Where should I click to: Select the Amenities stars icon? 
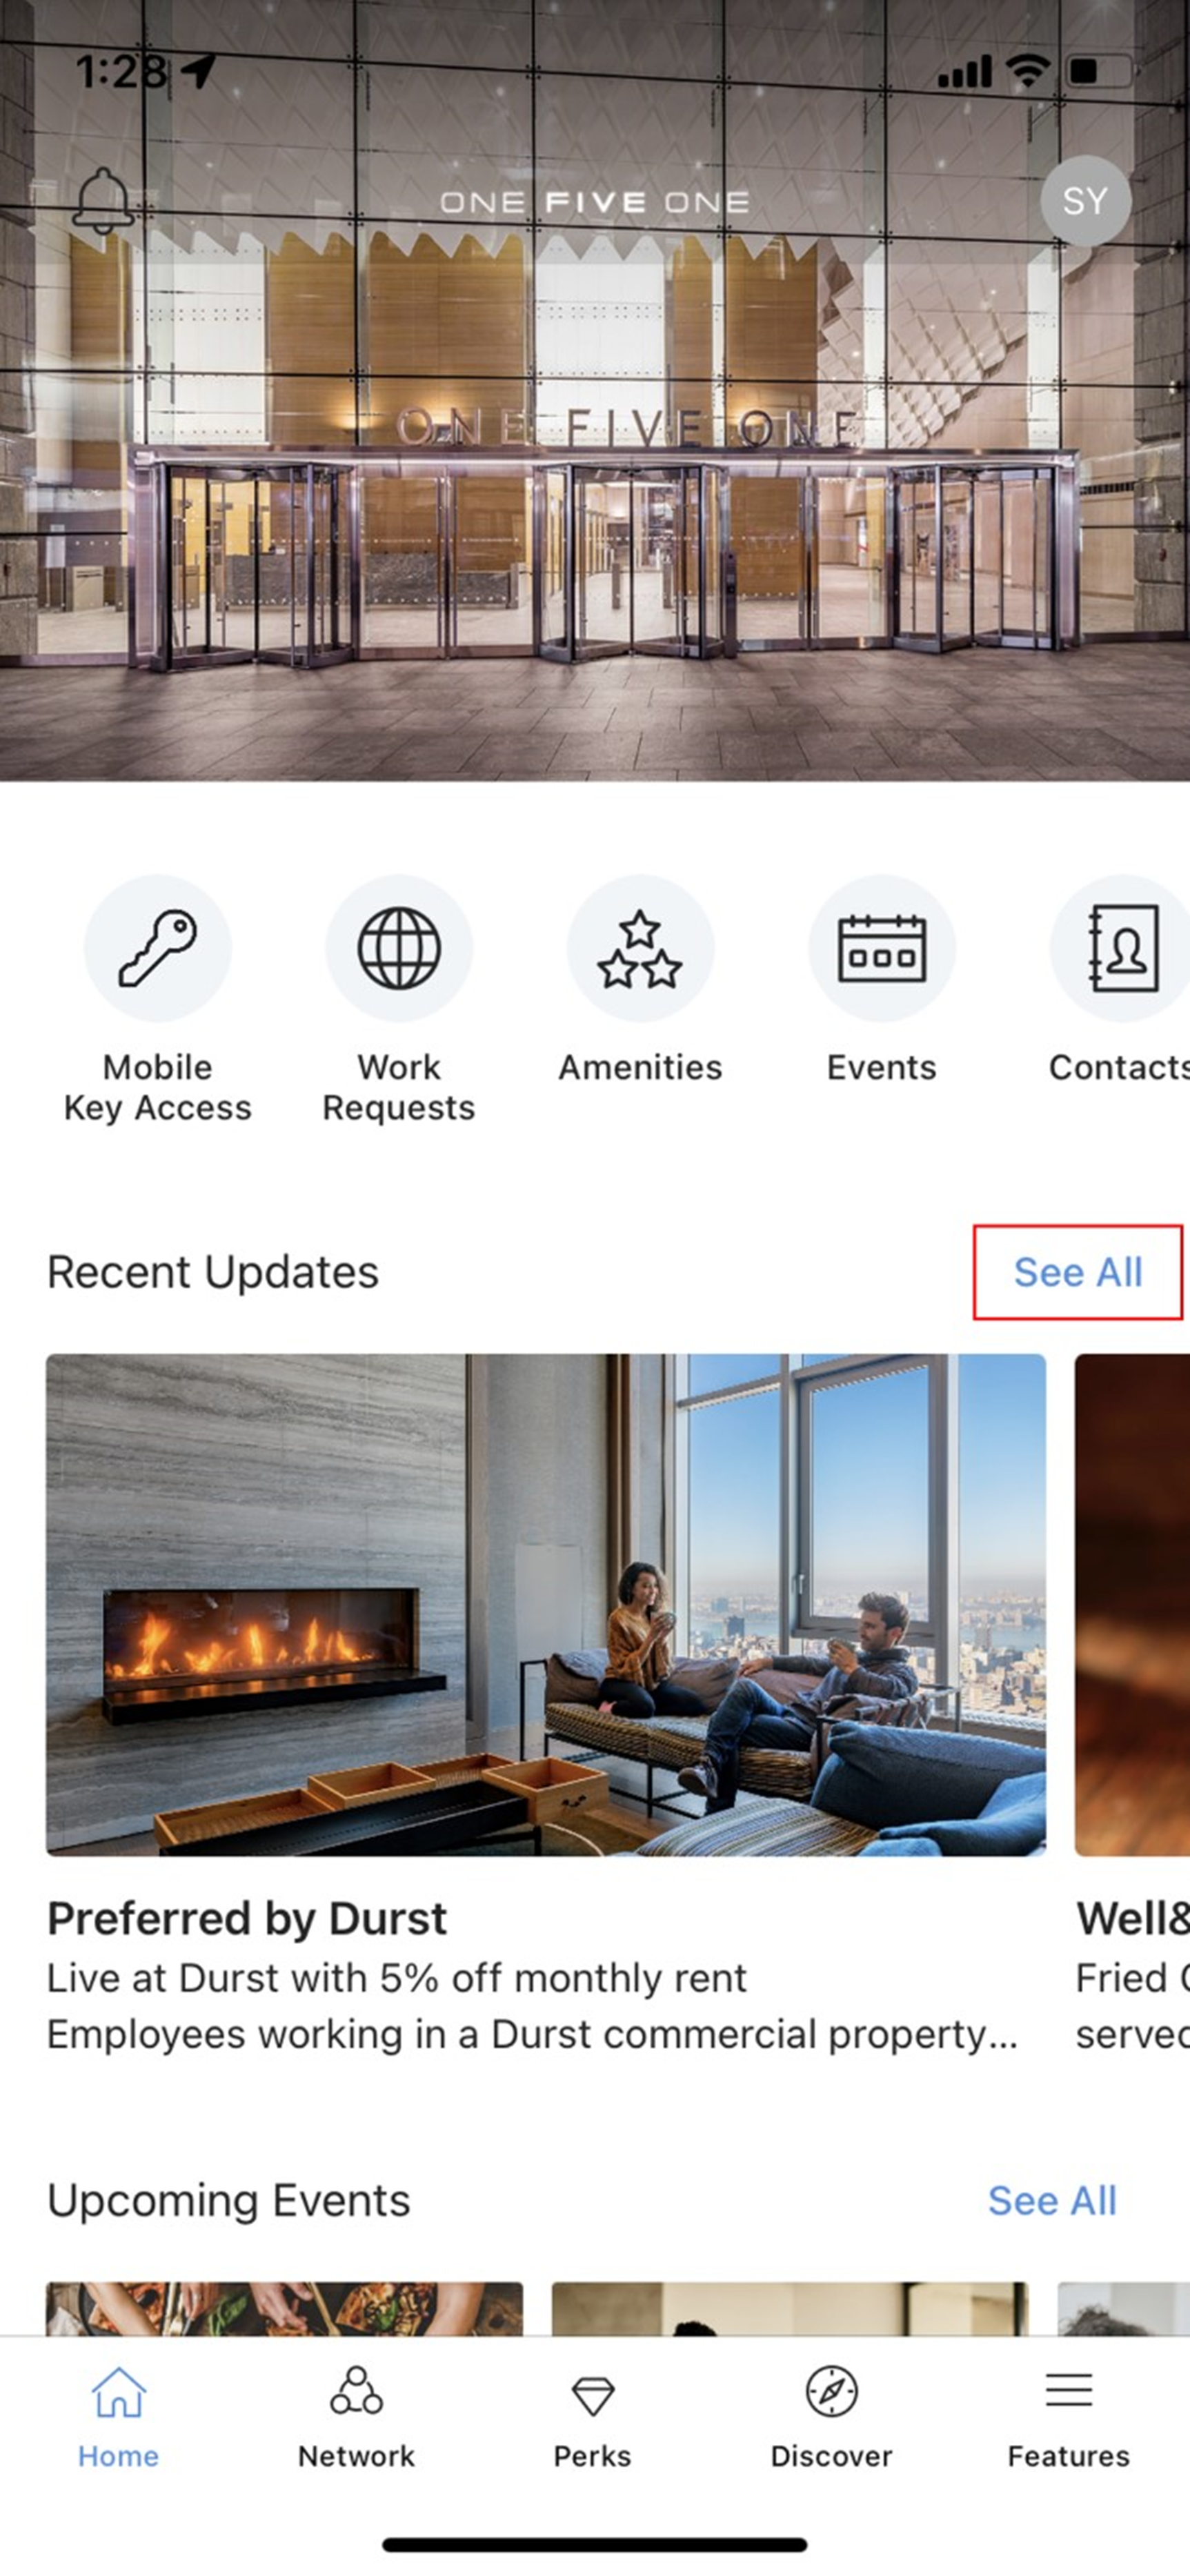click(x=640, y=948)
